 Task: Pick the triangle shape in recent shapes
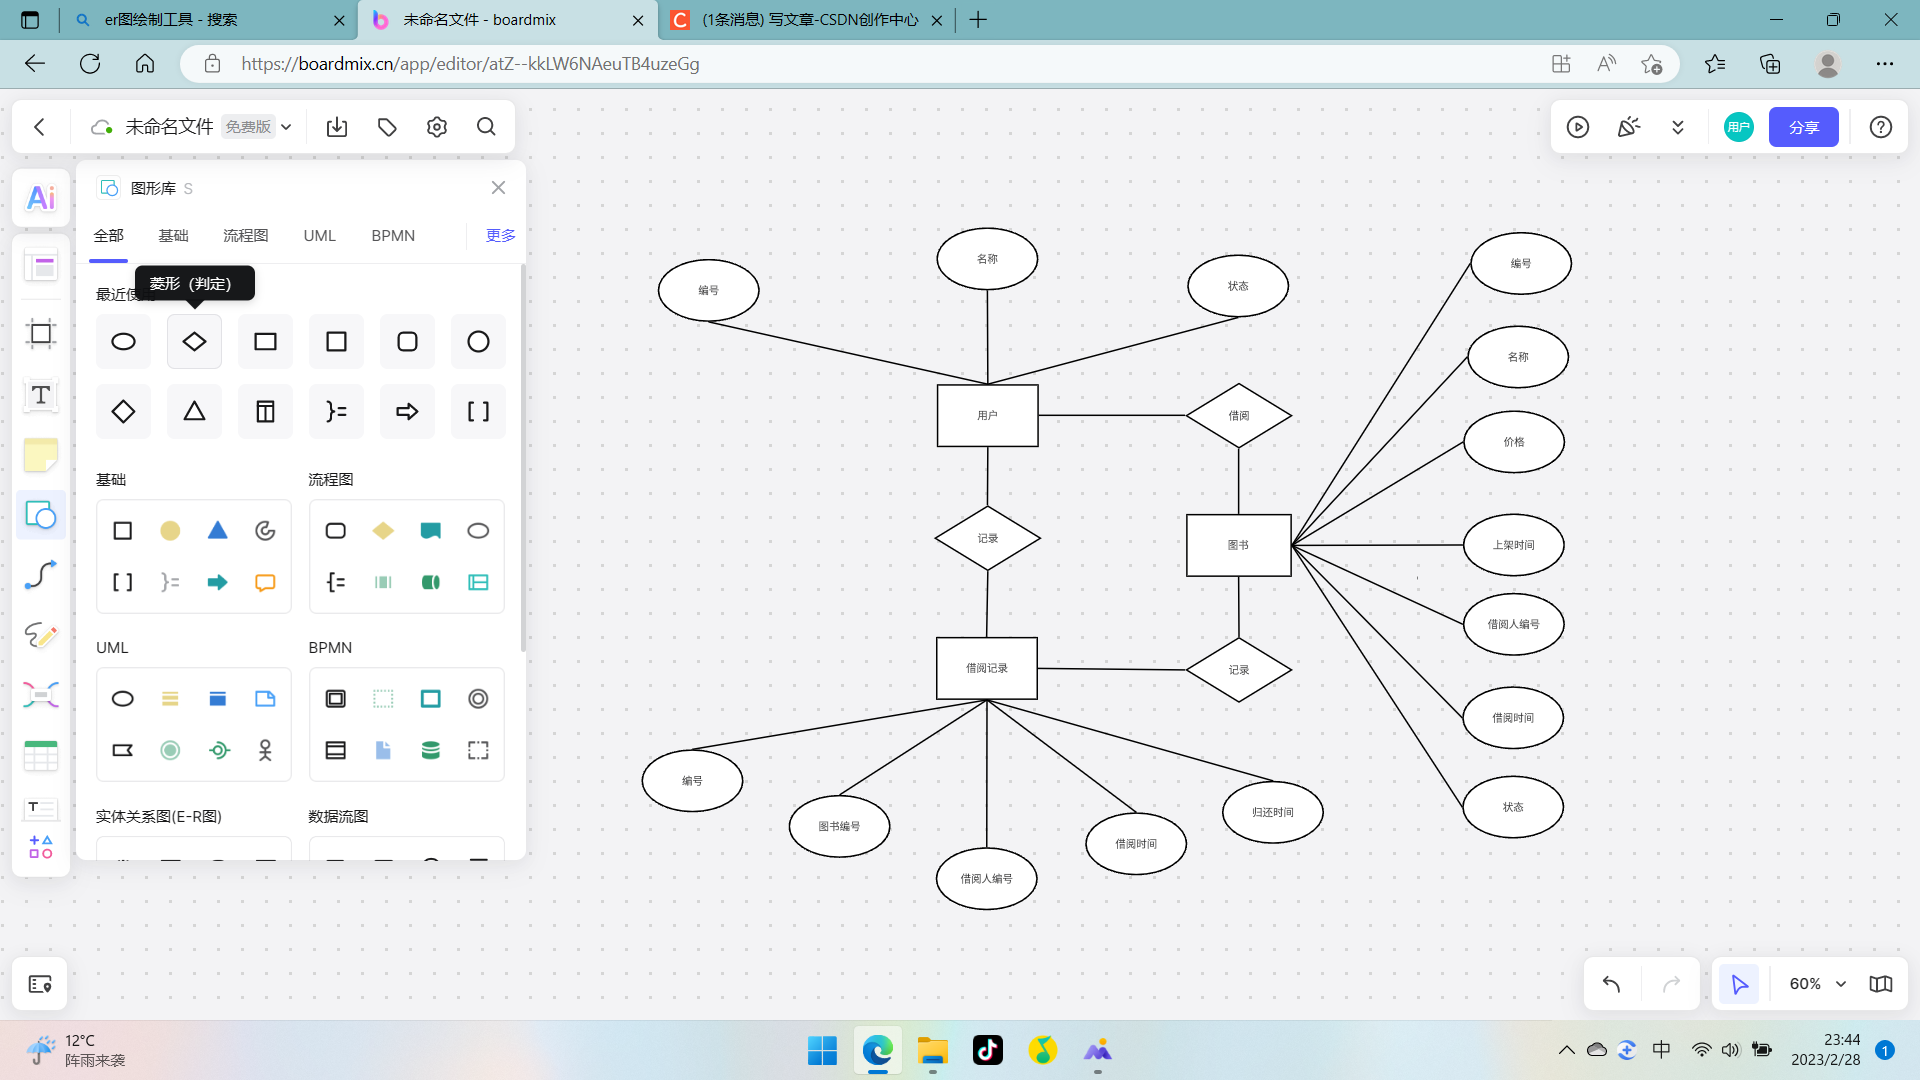194,411
